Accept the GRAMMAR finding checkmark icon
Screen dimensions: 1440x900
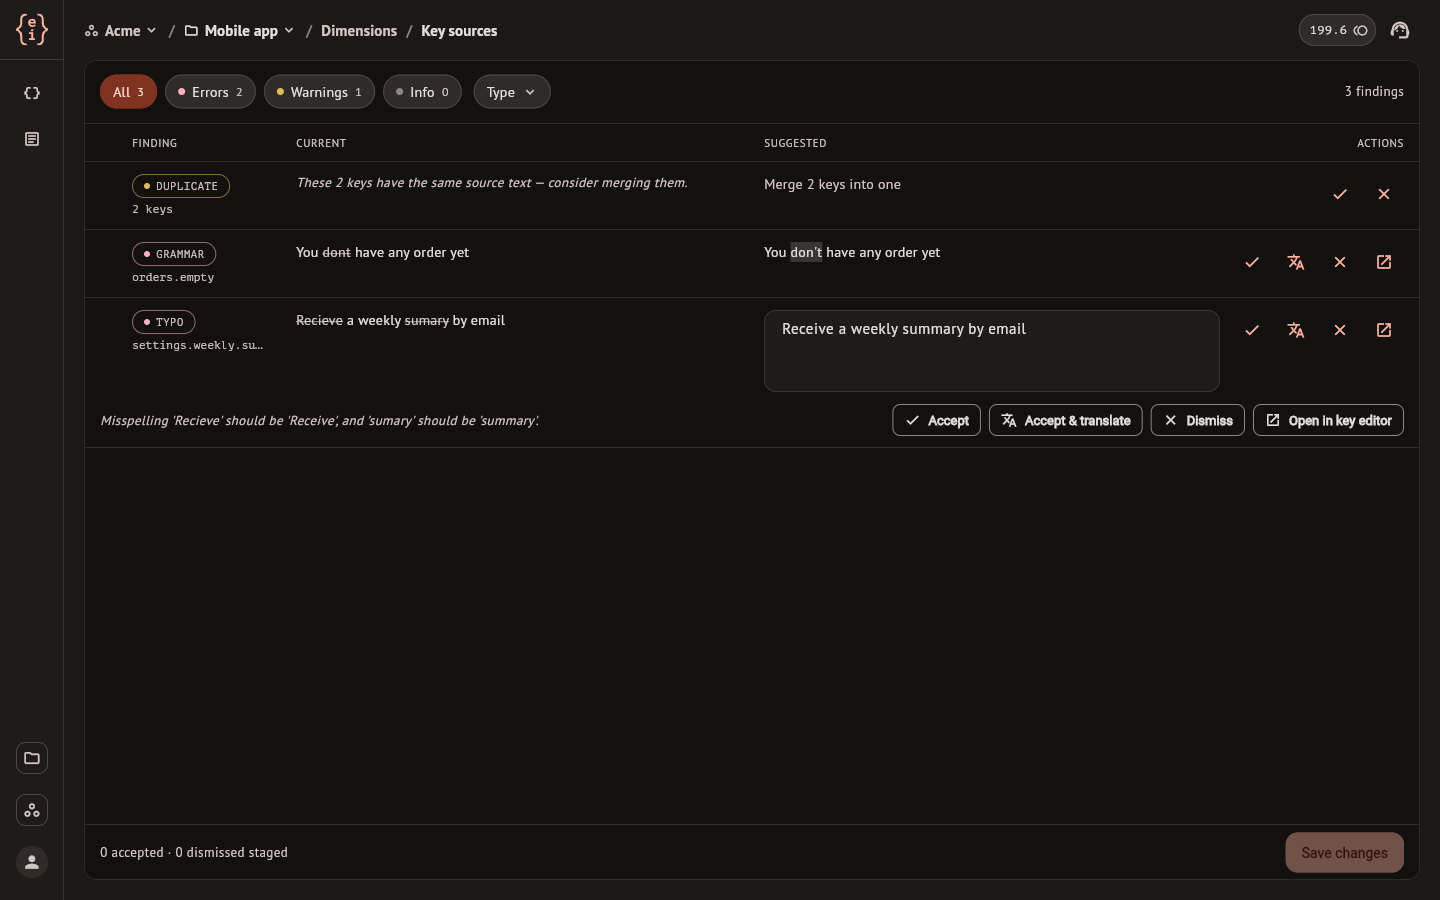pyautogui.click(x=1252, y=262)
